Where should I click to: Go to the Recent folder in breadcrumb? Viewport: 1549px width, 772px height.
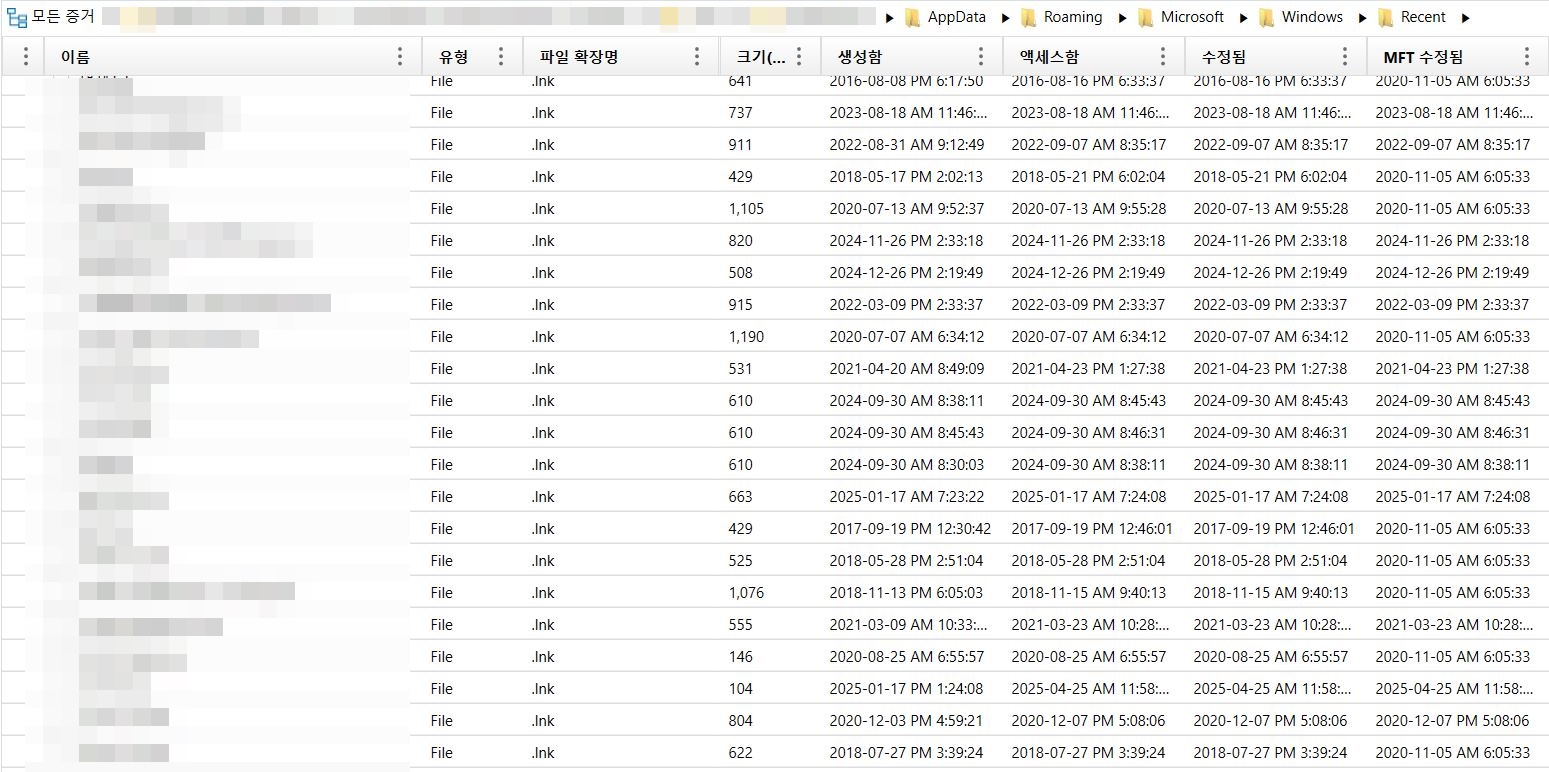1411,17
